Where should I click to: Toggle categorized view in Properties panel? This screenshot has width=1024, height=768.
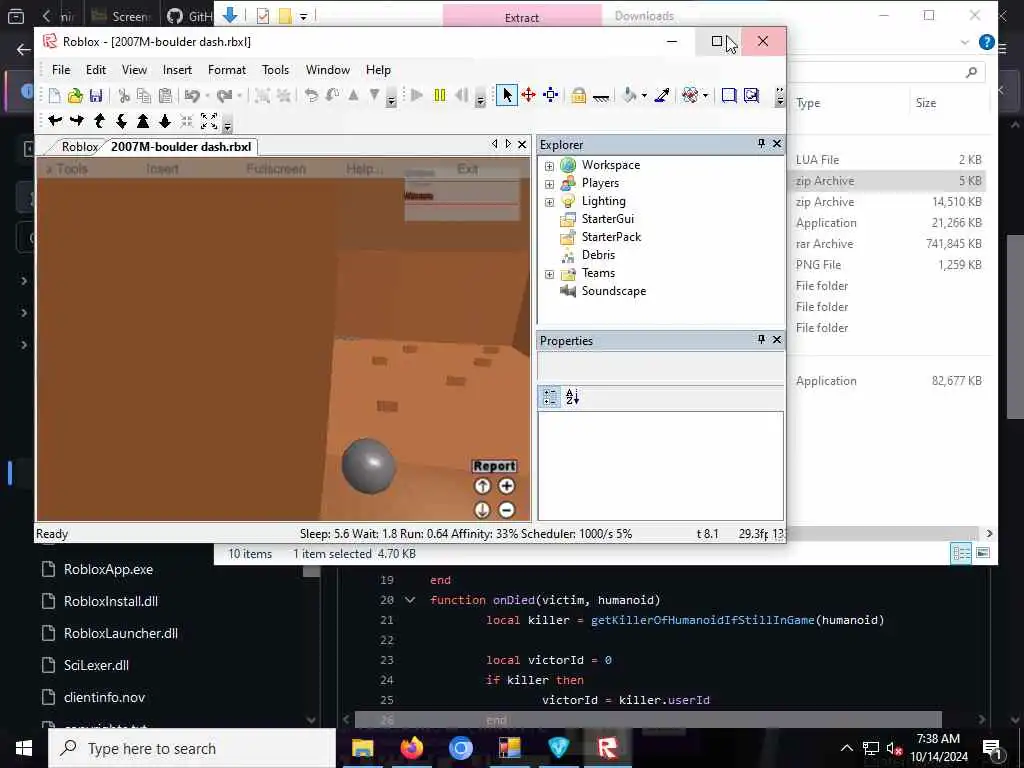(551, 397)
